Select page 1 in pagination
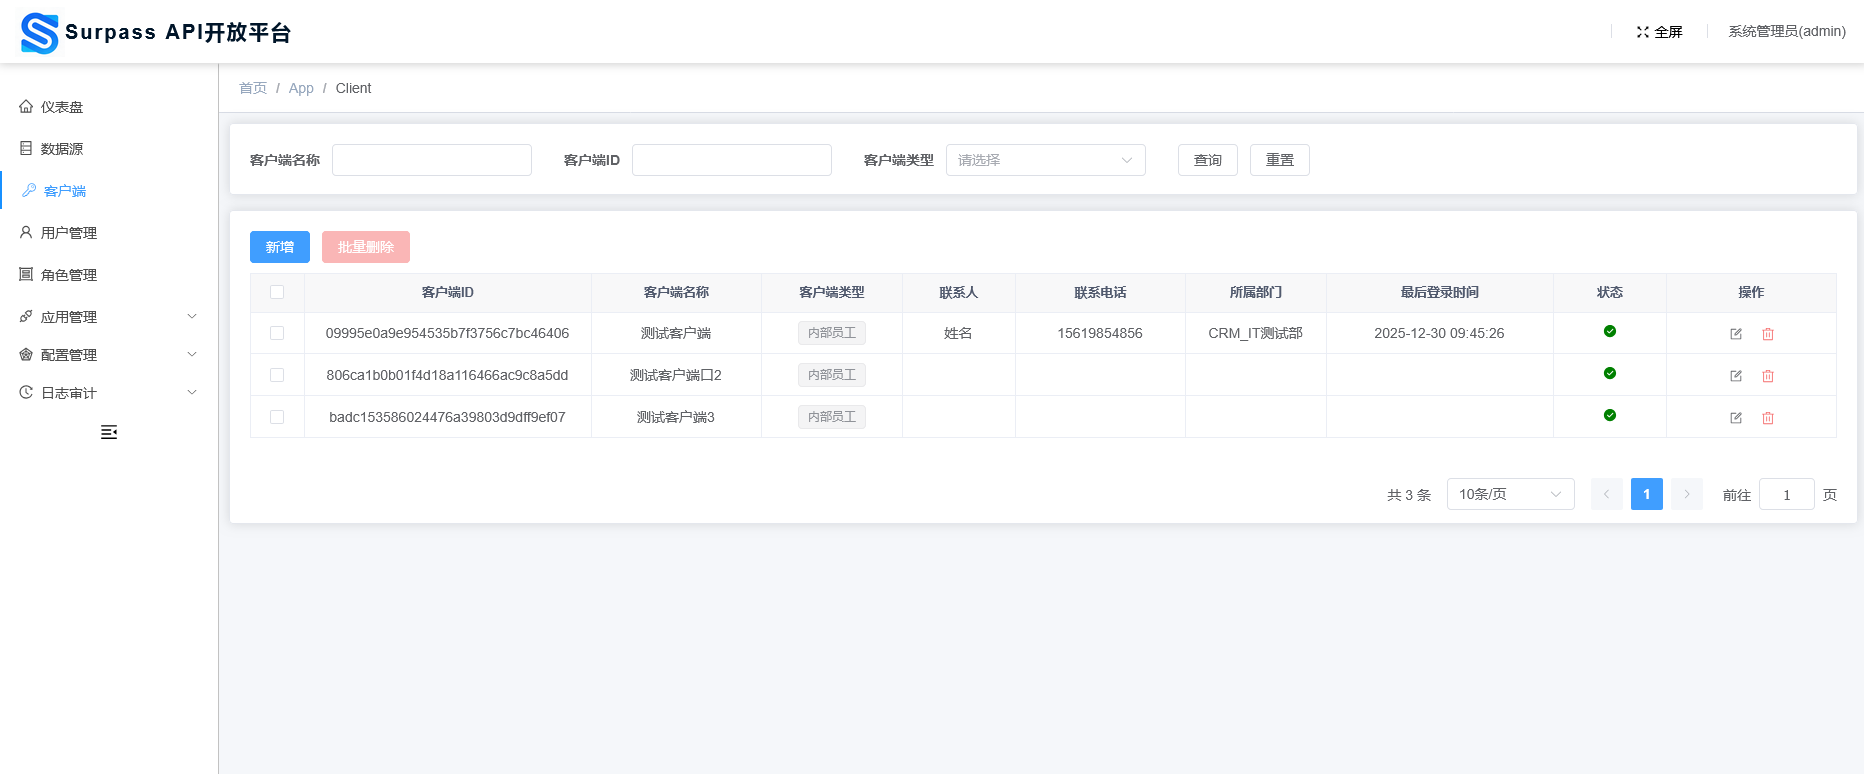The height and width of the screenshot is (774, 1864). tap(1647, 494)
